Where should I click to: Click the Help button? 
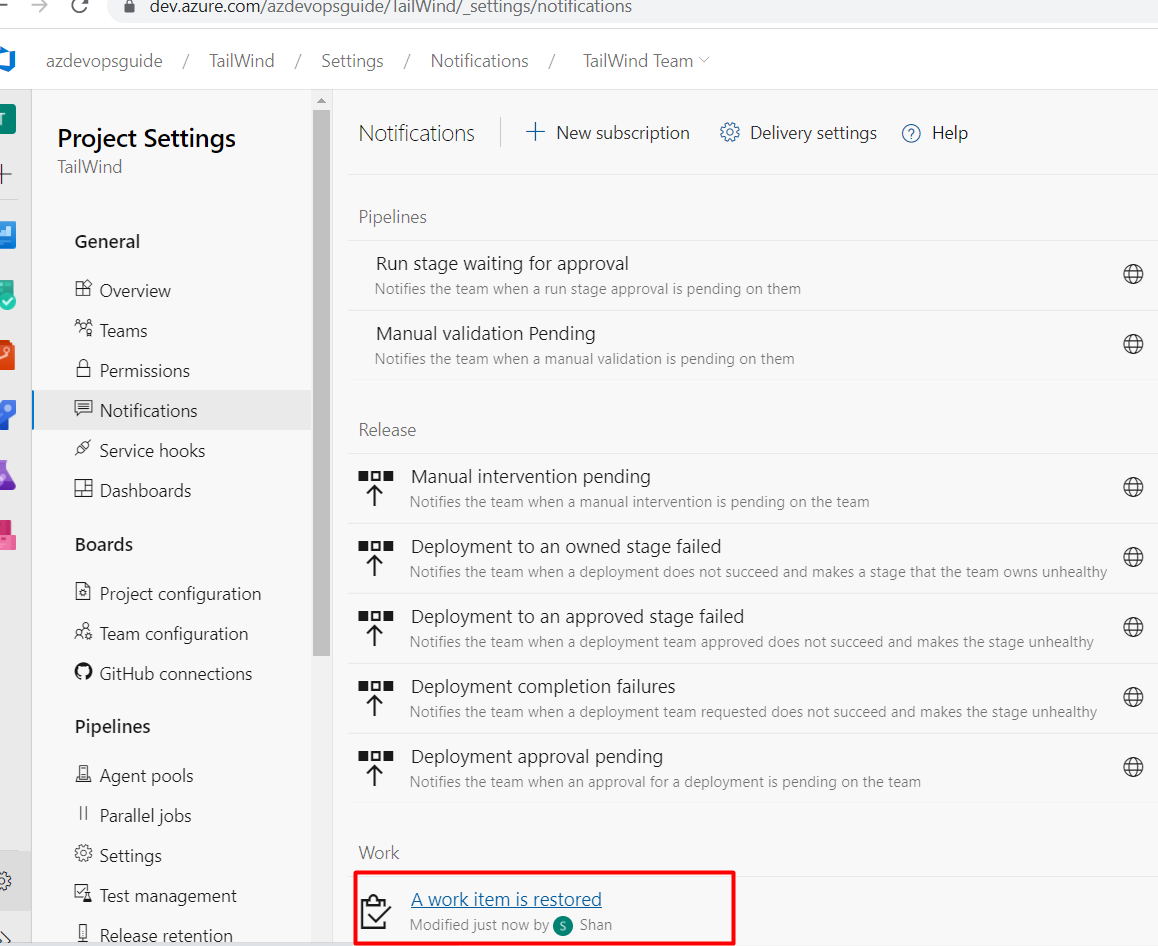coord(934,133)
